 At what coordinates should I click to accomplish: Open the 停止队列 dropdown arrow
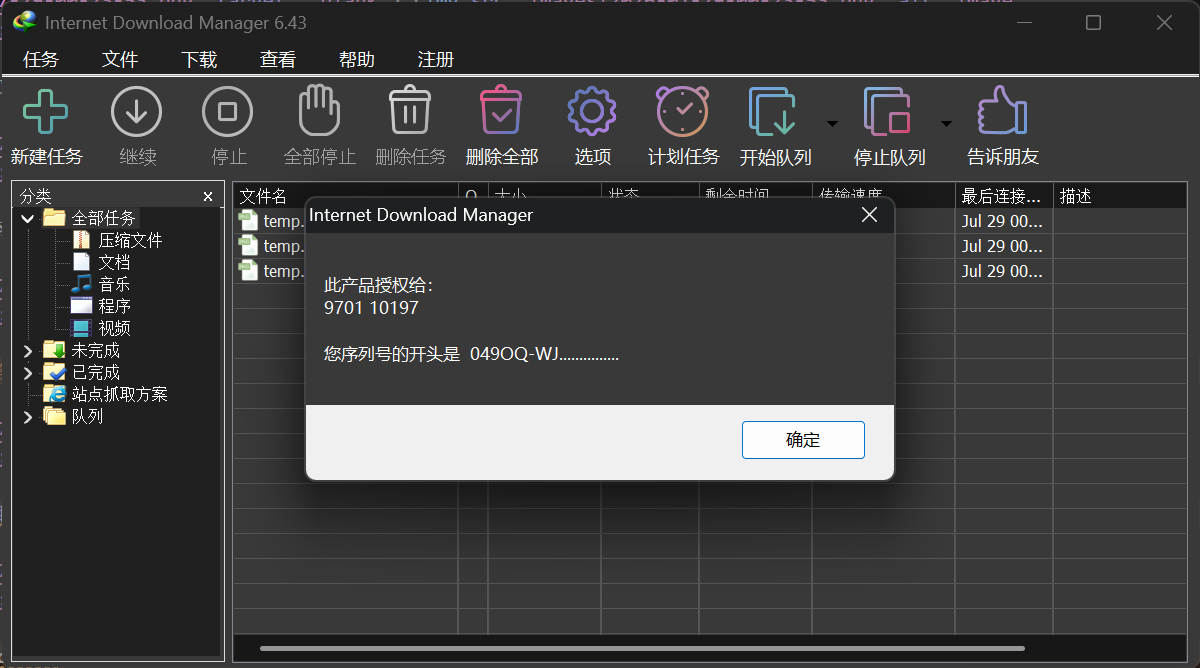(x=946, y=124)
